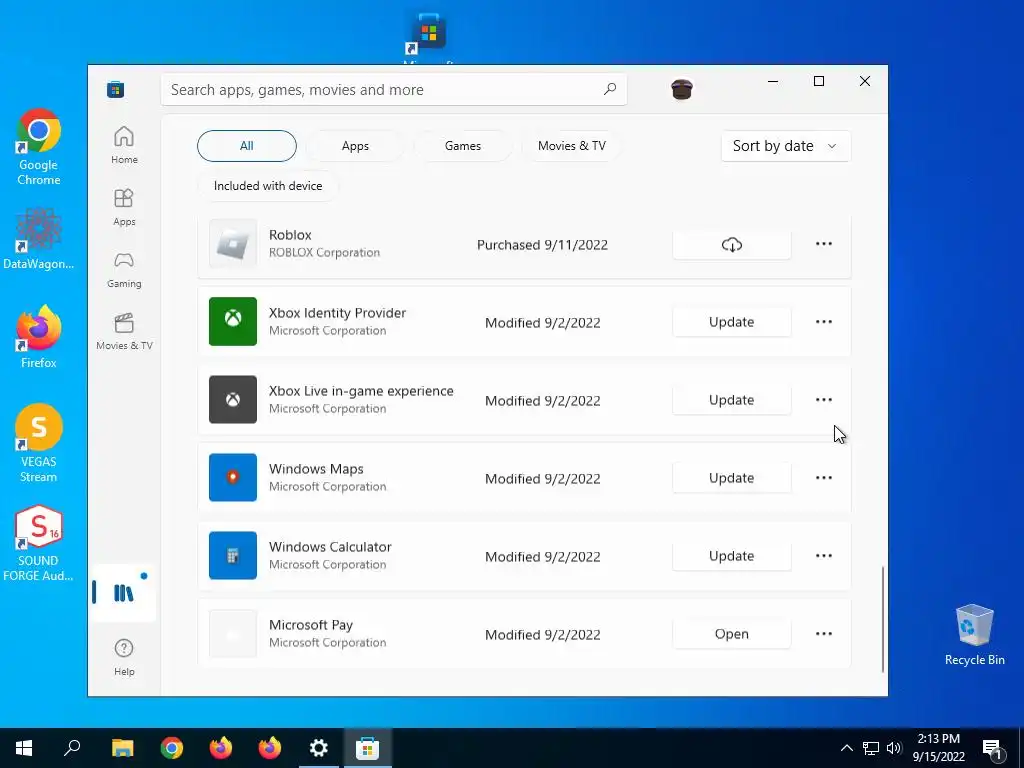Open Chrome from the taskbar
This screenshot has height=768, width=1024.
click(172, 748)
